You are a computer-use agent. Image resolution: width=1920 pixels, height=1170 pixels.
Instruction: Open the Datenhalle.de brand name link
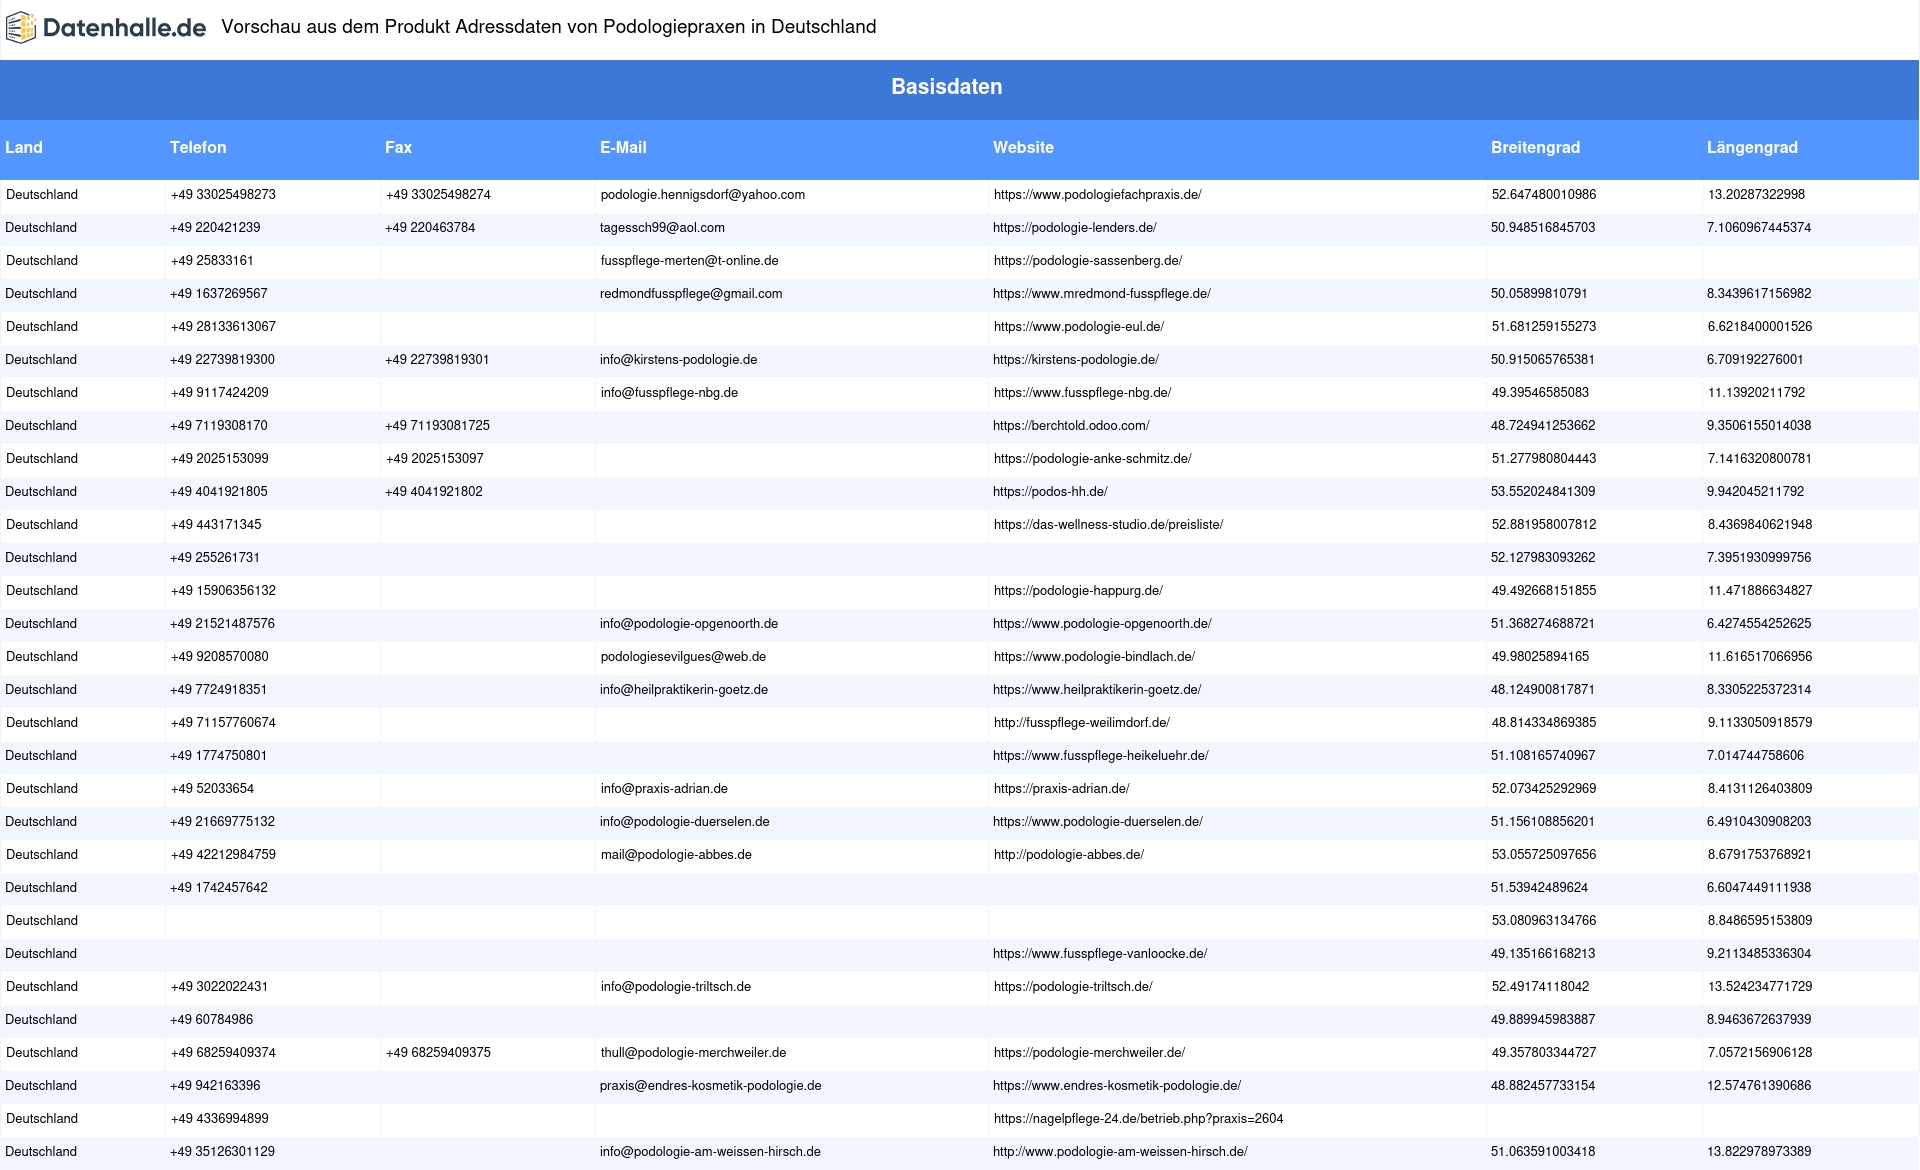125,28
